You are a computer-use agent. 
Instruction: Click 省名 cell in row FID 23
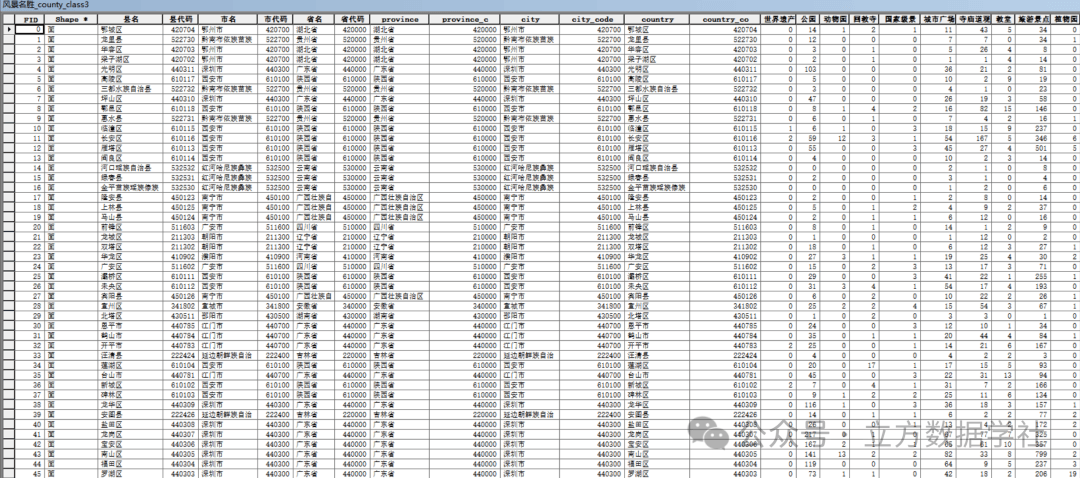314,256
